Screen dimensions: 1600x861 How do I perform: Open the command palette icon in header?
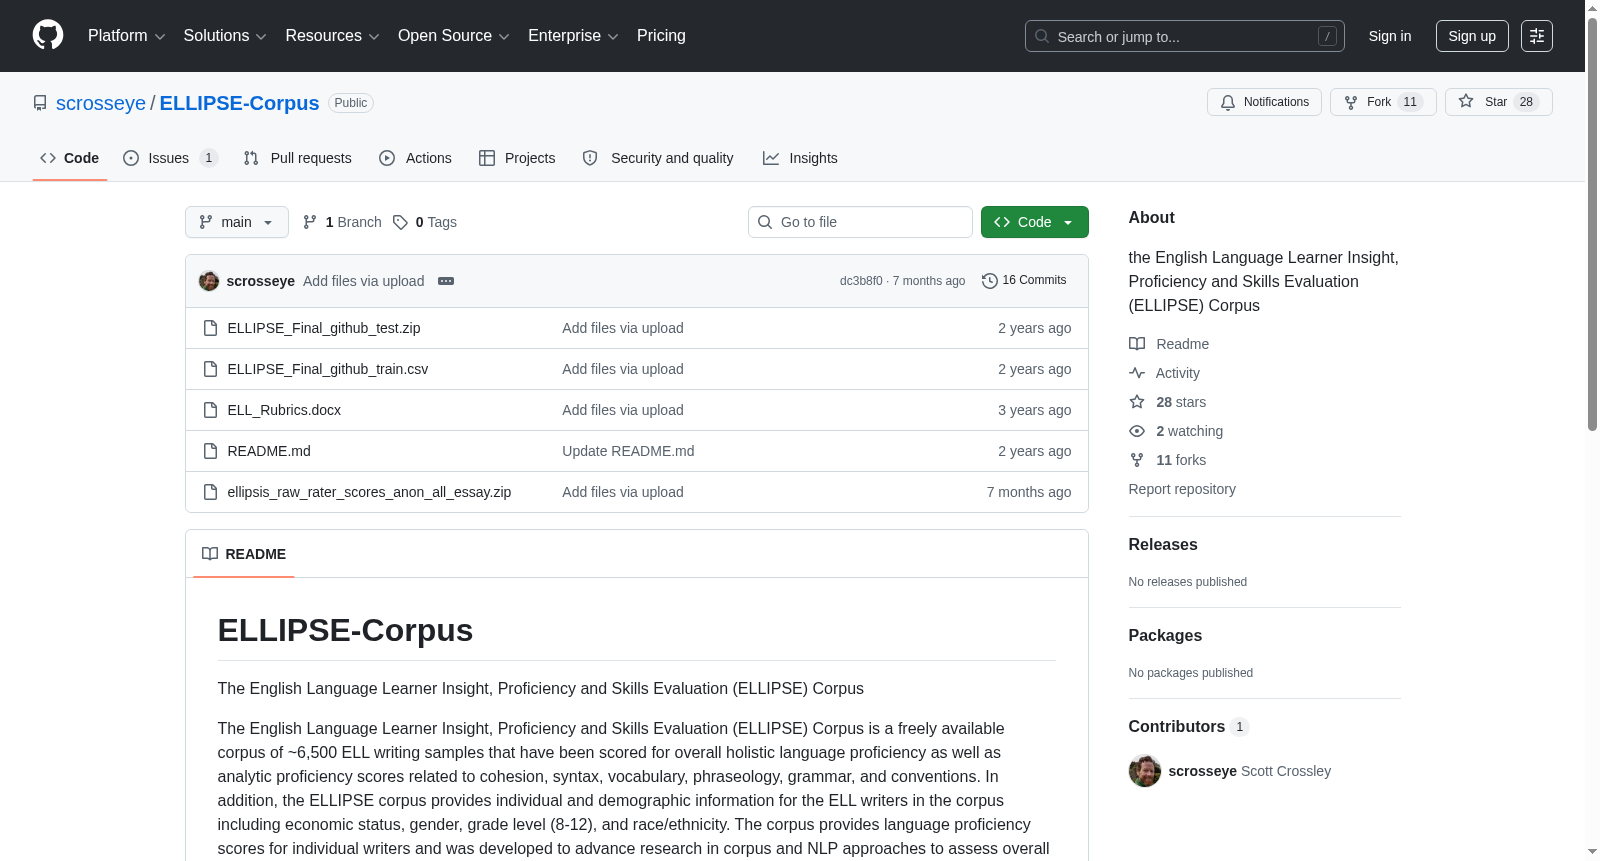coord(1536,36)
